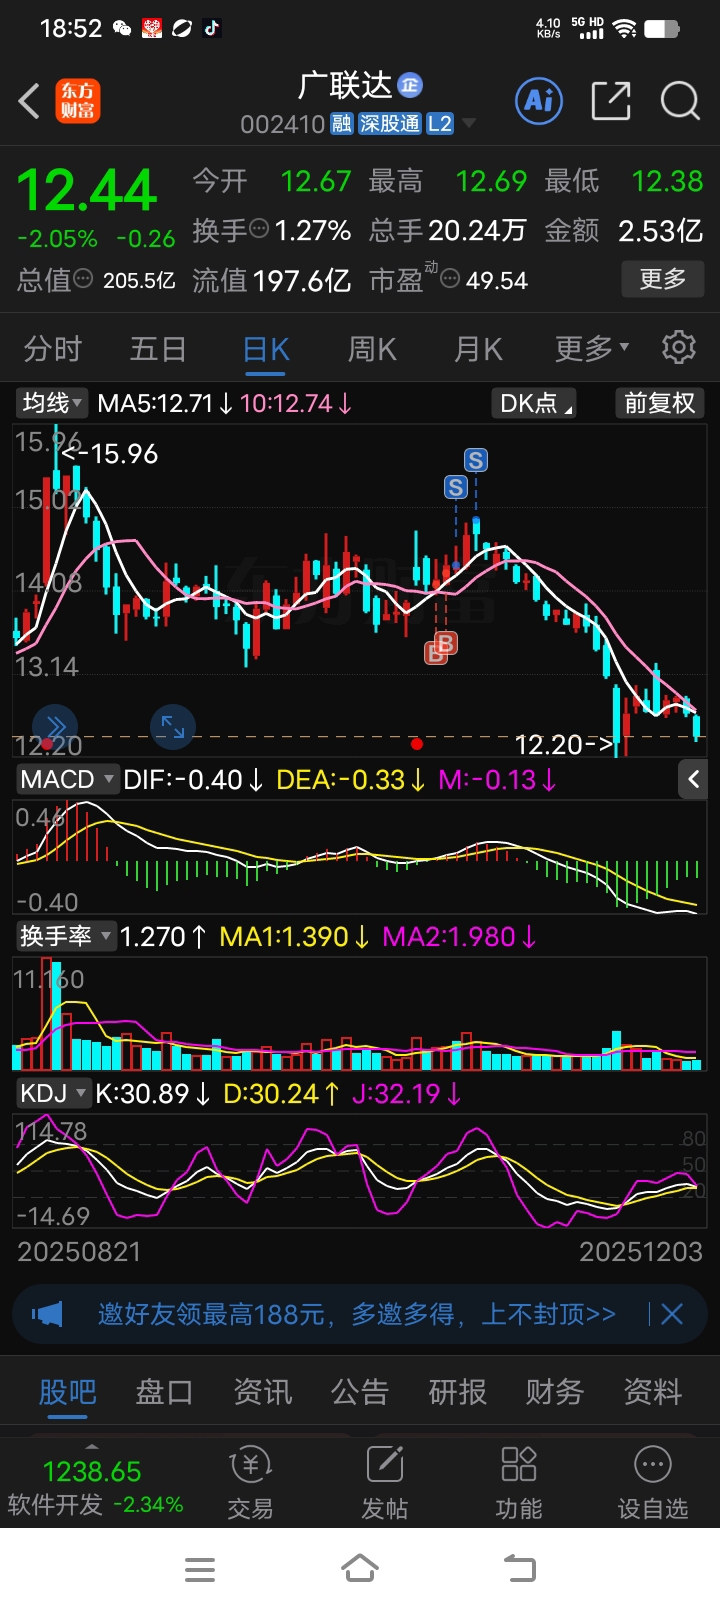Open the DK点 dropdown
Screen dimensions: 720x1612
click(535, 403)
